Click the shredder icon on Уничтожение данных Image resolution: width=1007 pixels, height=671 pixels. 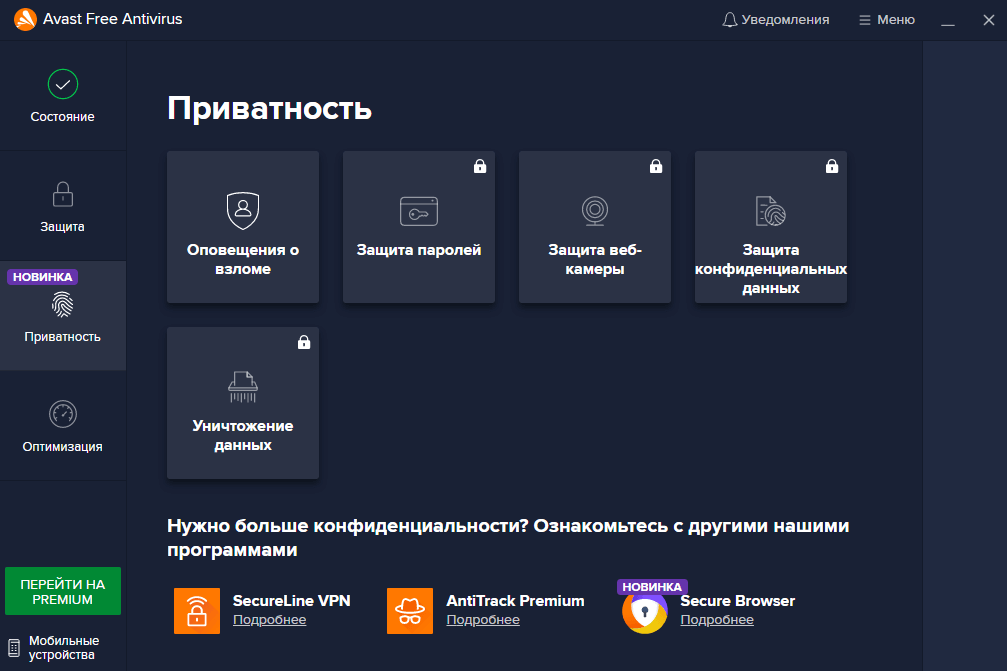tap(243, 387)
